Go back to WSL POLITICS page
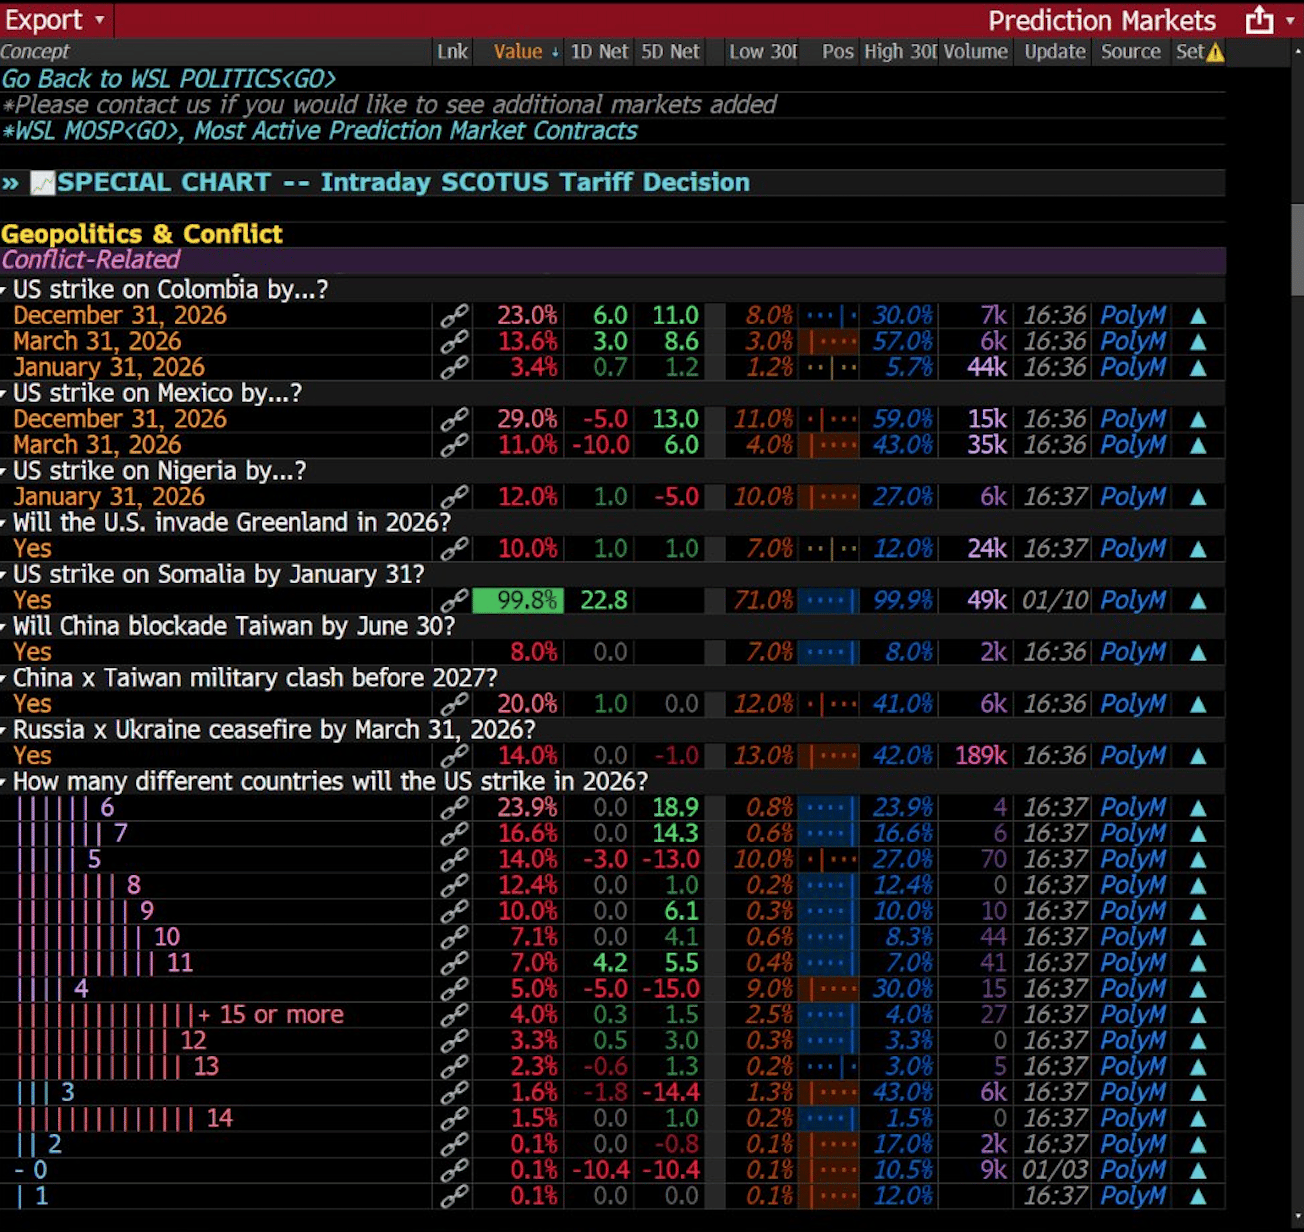 point(168,79)
